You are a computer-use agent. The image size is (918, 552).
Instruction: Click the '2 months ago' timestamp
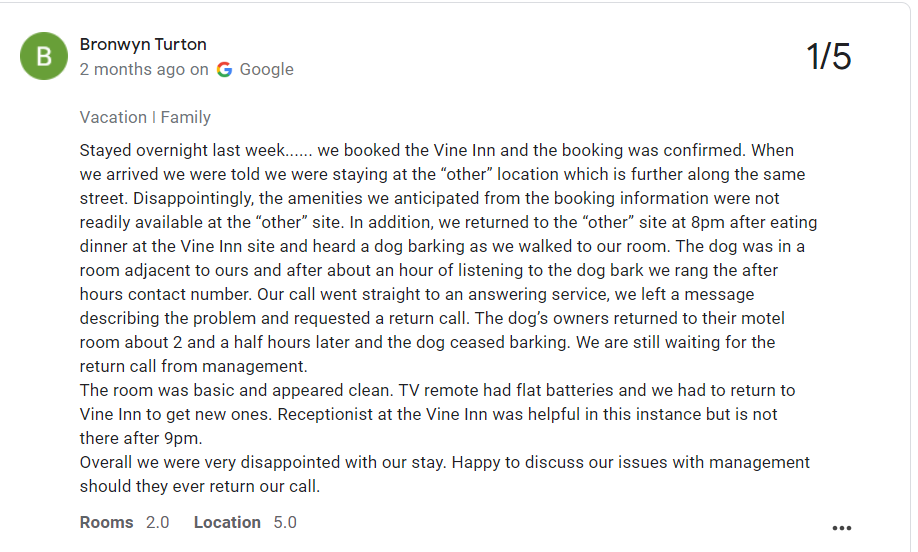[132, 69]
